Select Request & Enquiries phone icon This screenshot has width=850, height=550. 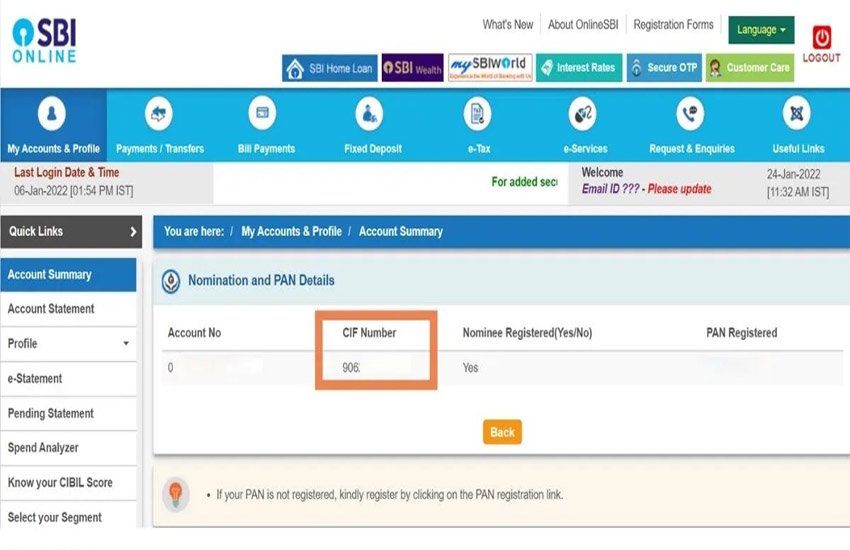coord(690,114)
